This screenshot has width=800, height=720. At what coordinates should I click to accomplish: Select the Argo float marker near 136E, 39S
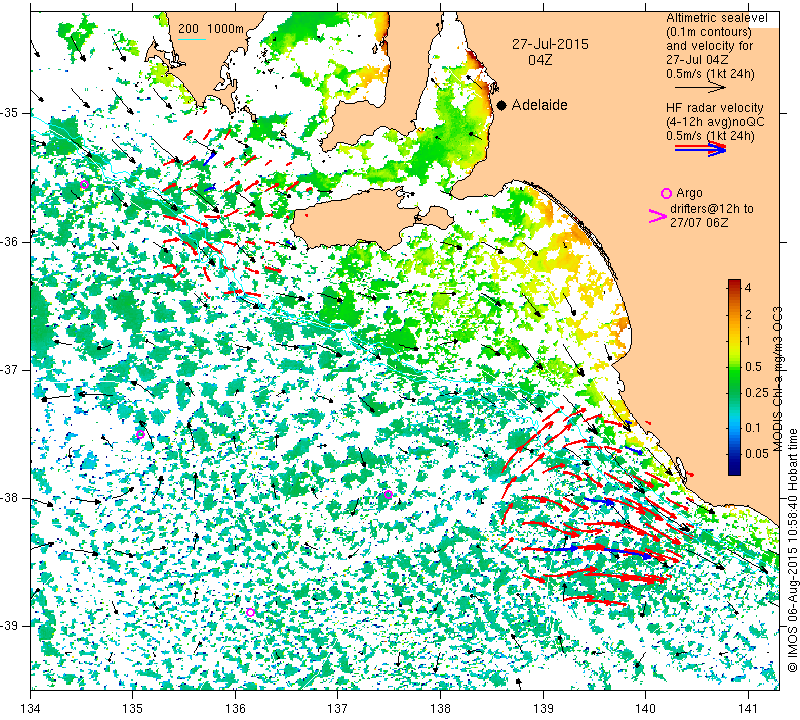point(250,612)
